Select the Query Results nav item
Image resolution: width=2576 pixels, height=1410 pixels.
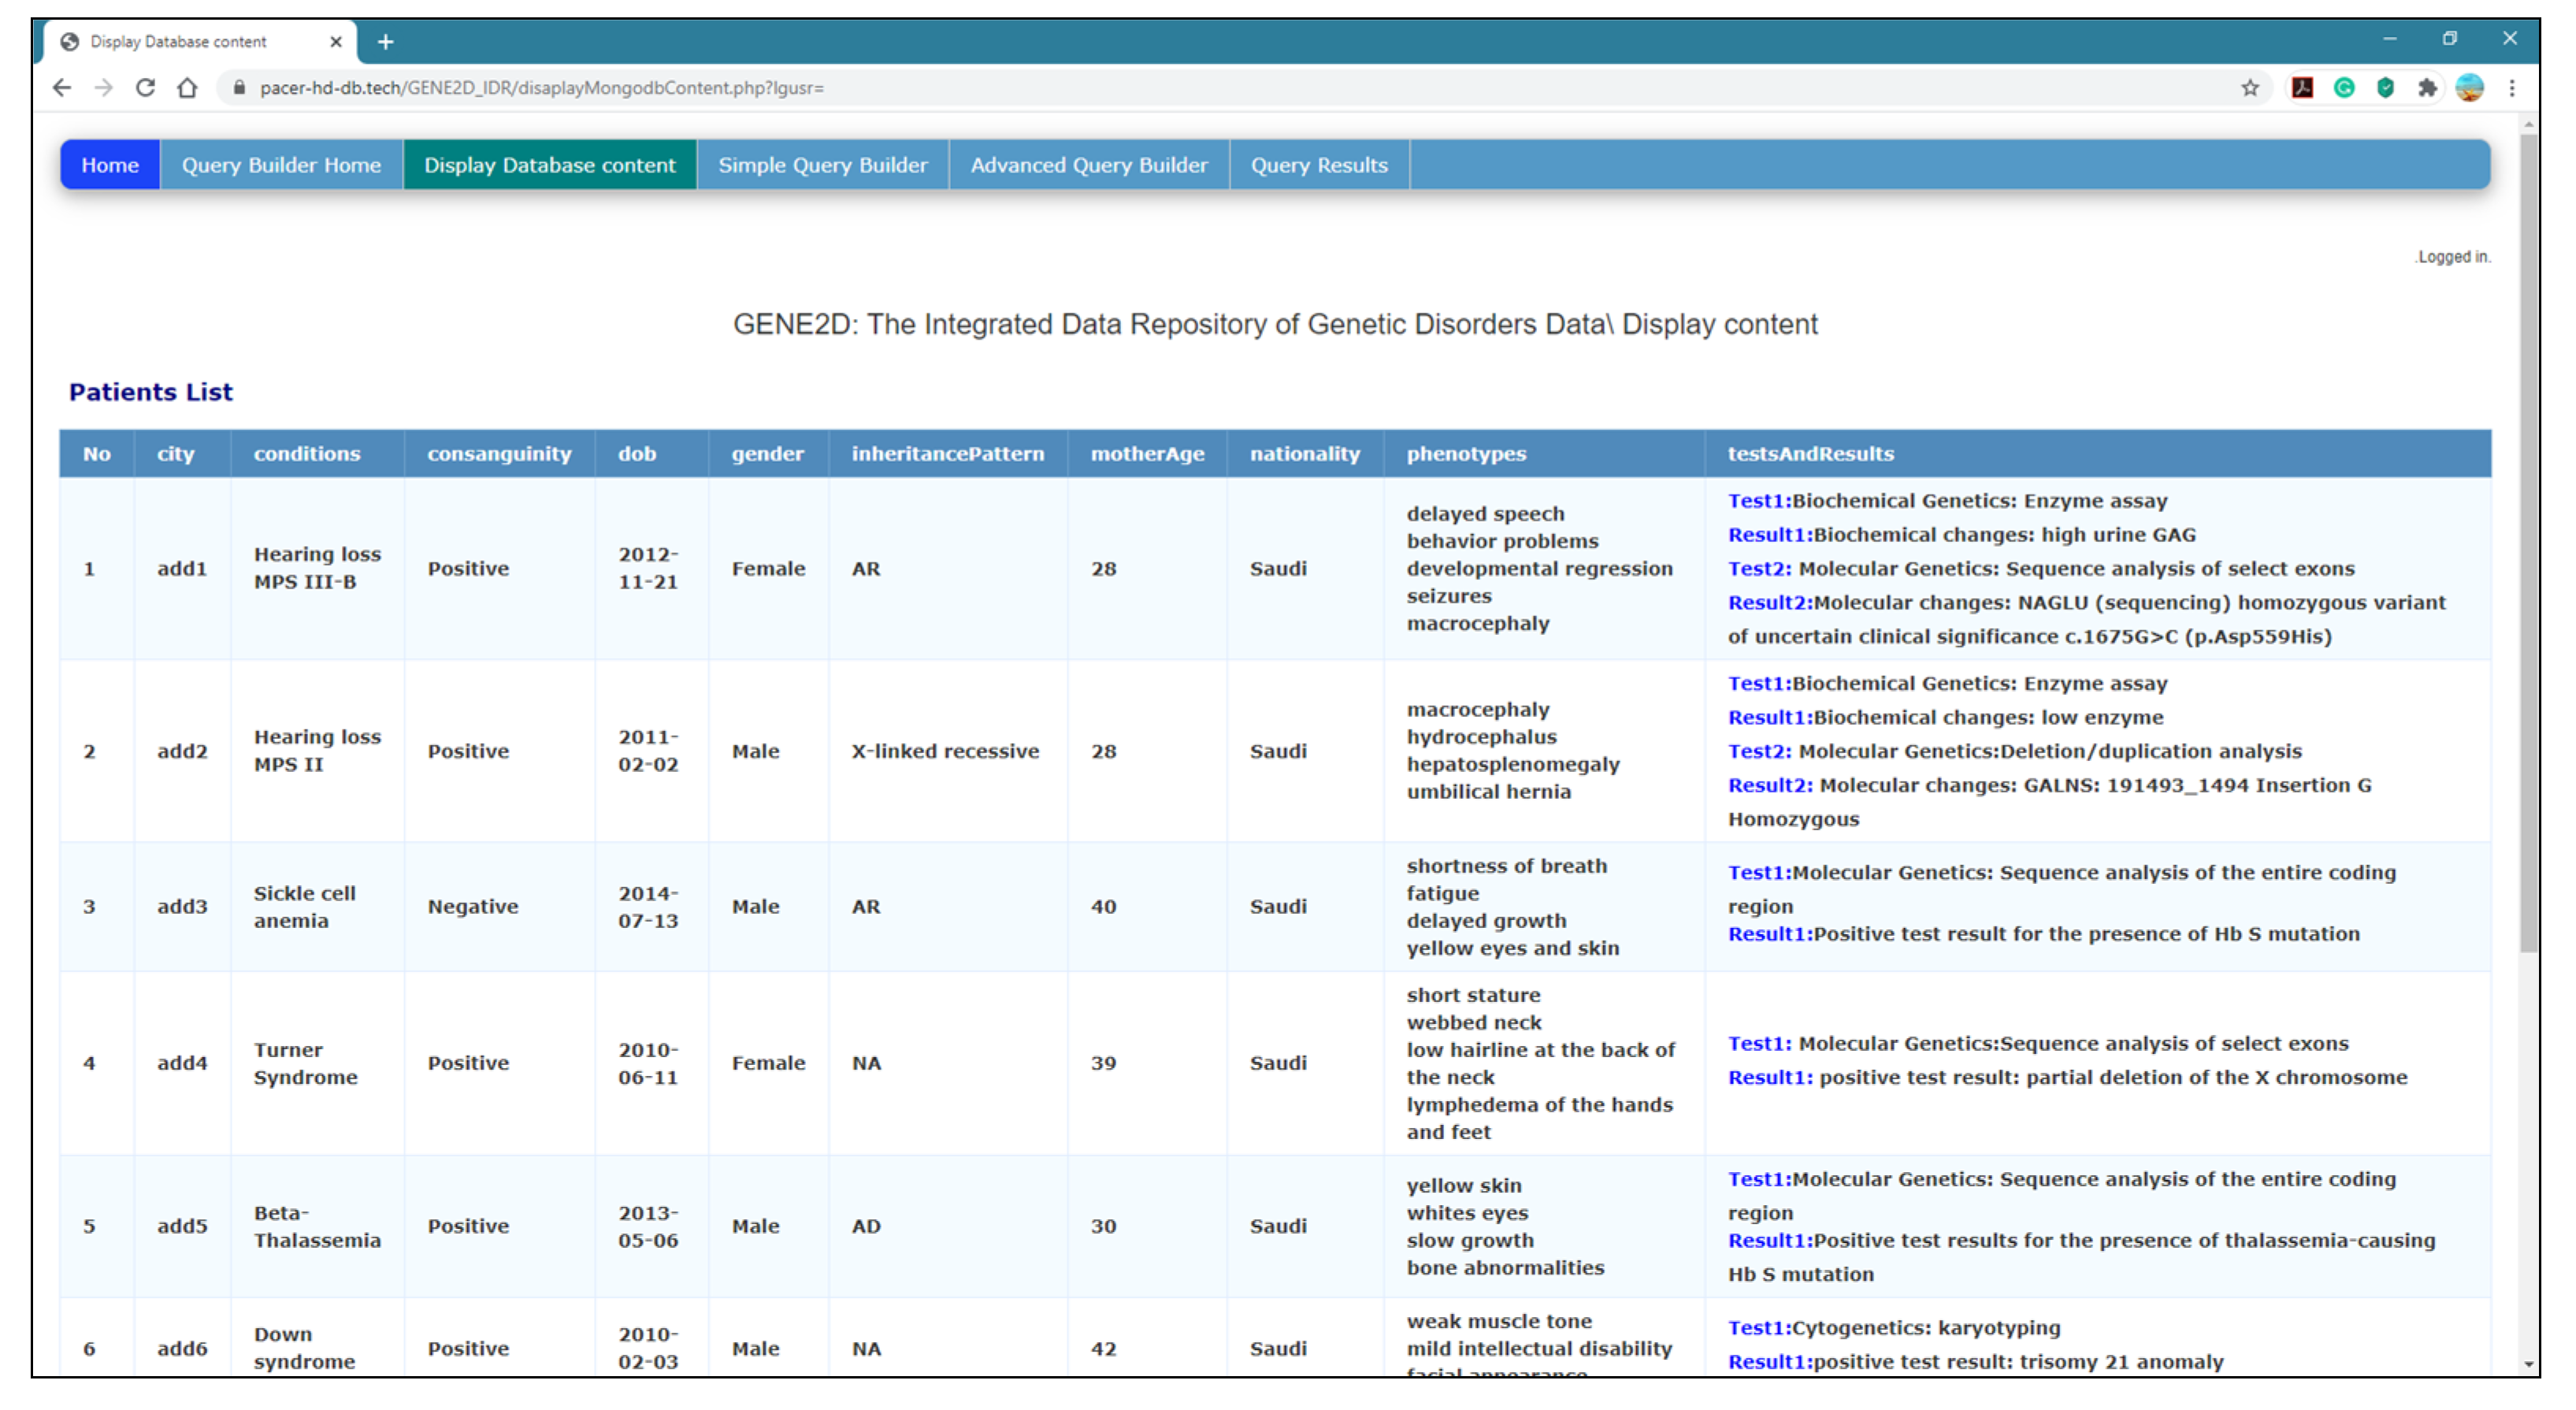click(1319, 165)
